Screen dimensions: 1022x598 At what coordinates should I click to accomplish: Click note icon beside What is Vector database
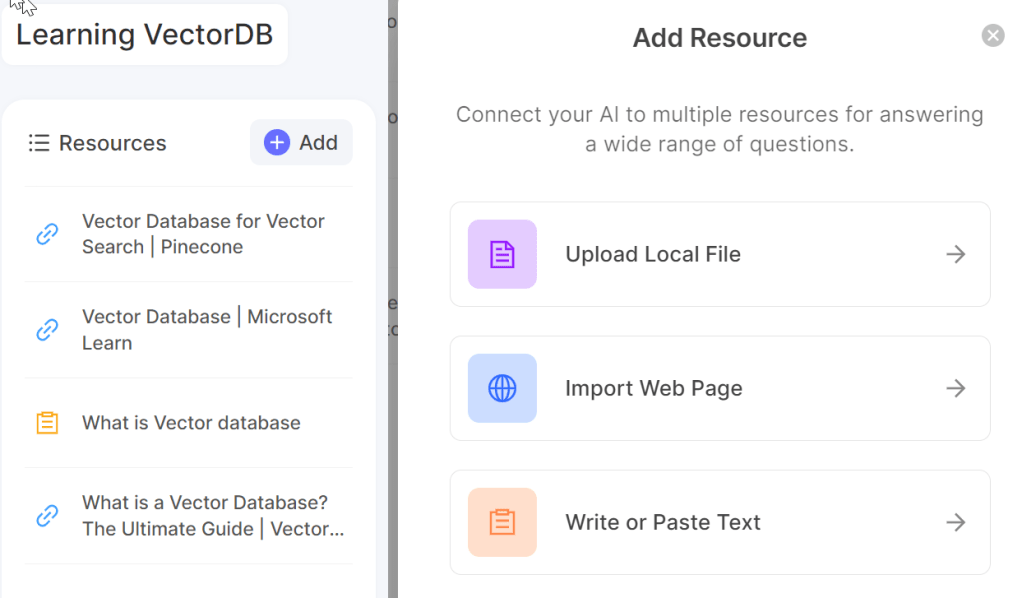click(47, 423)
